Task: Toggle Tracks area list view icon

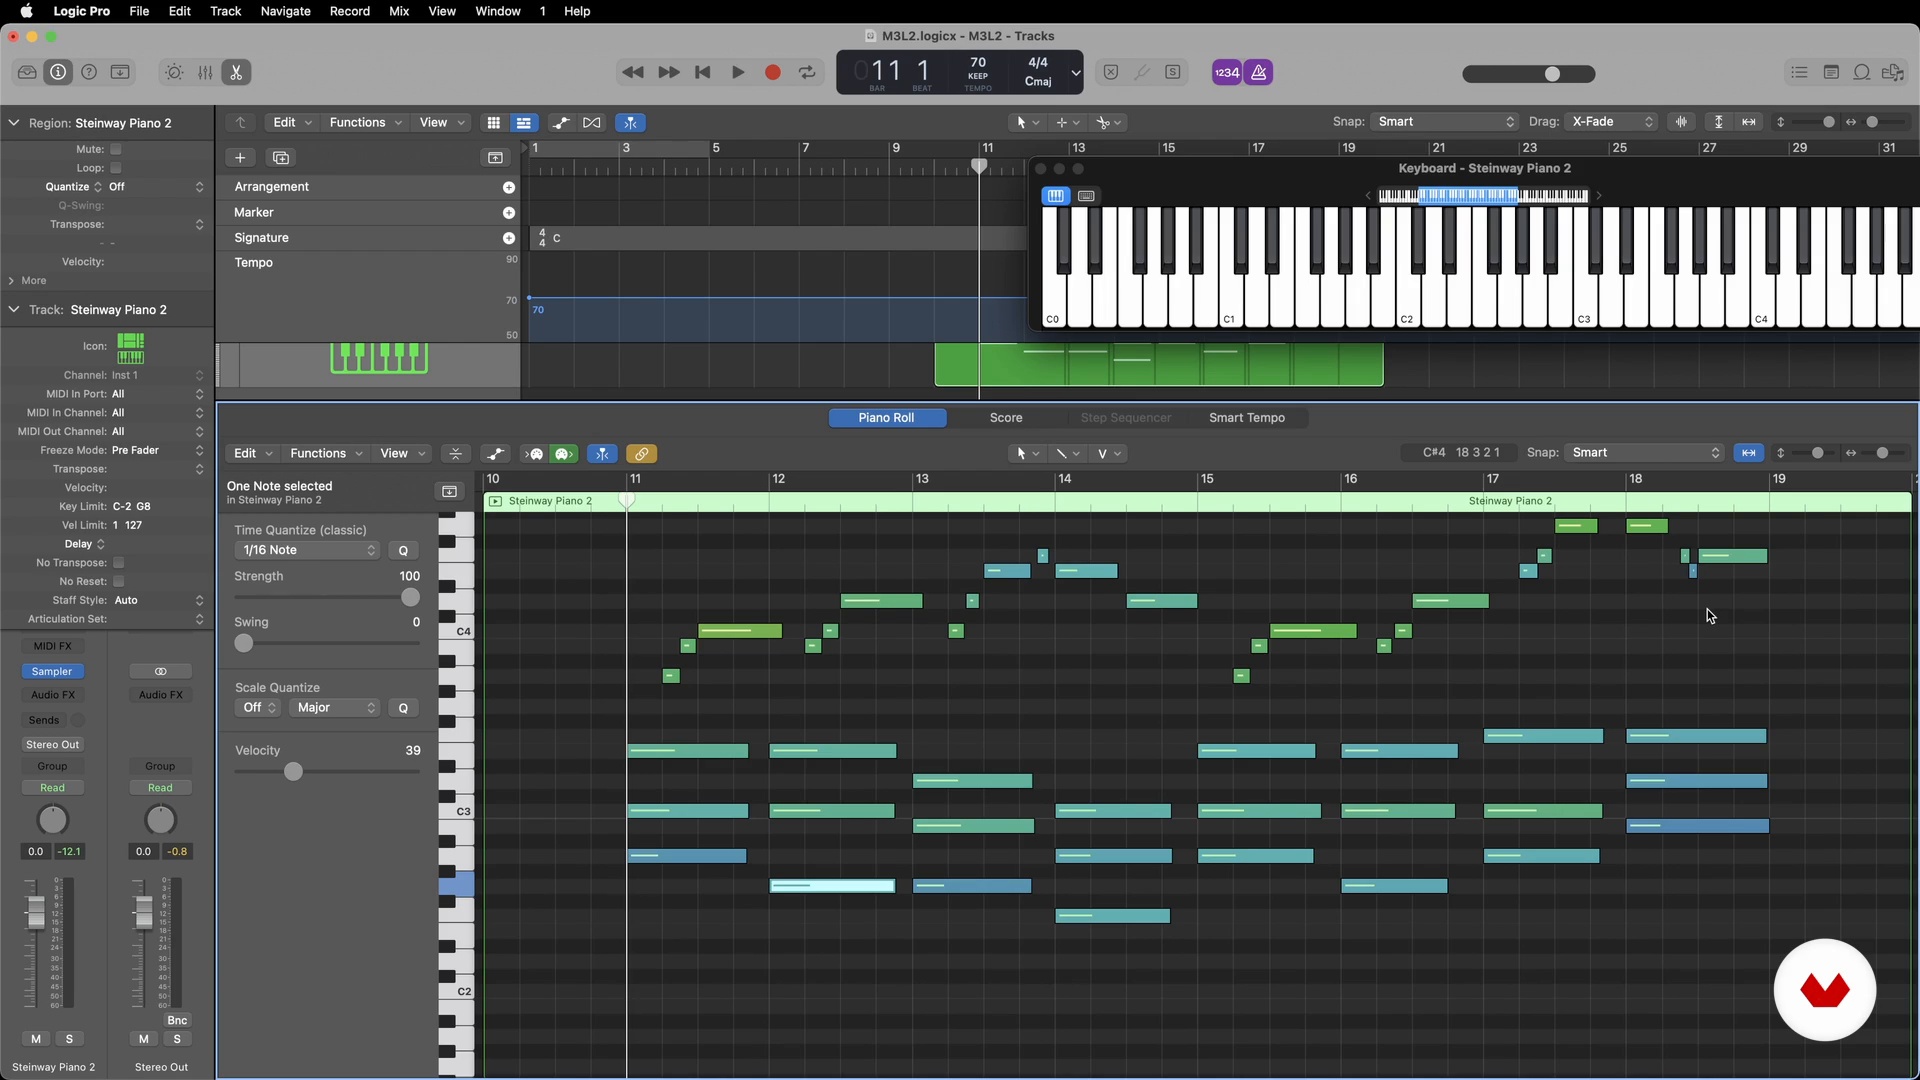Action: [523, 122]
